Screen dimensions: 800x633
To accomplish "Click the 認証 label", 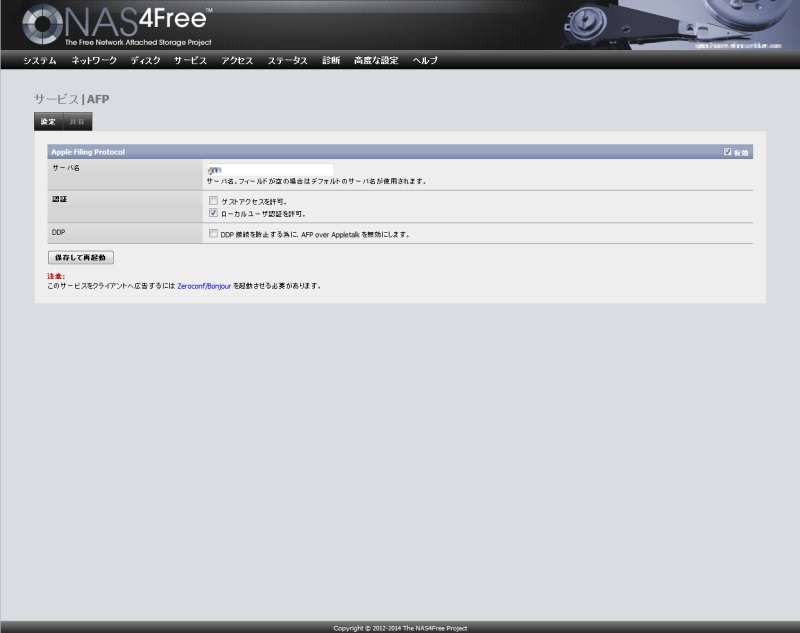I will click(x=60, y=199).
